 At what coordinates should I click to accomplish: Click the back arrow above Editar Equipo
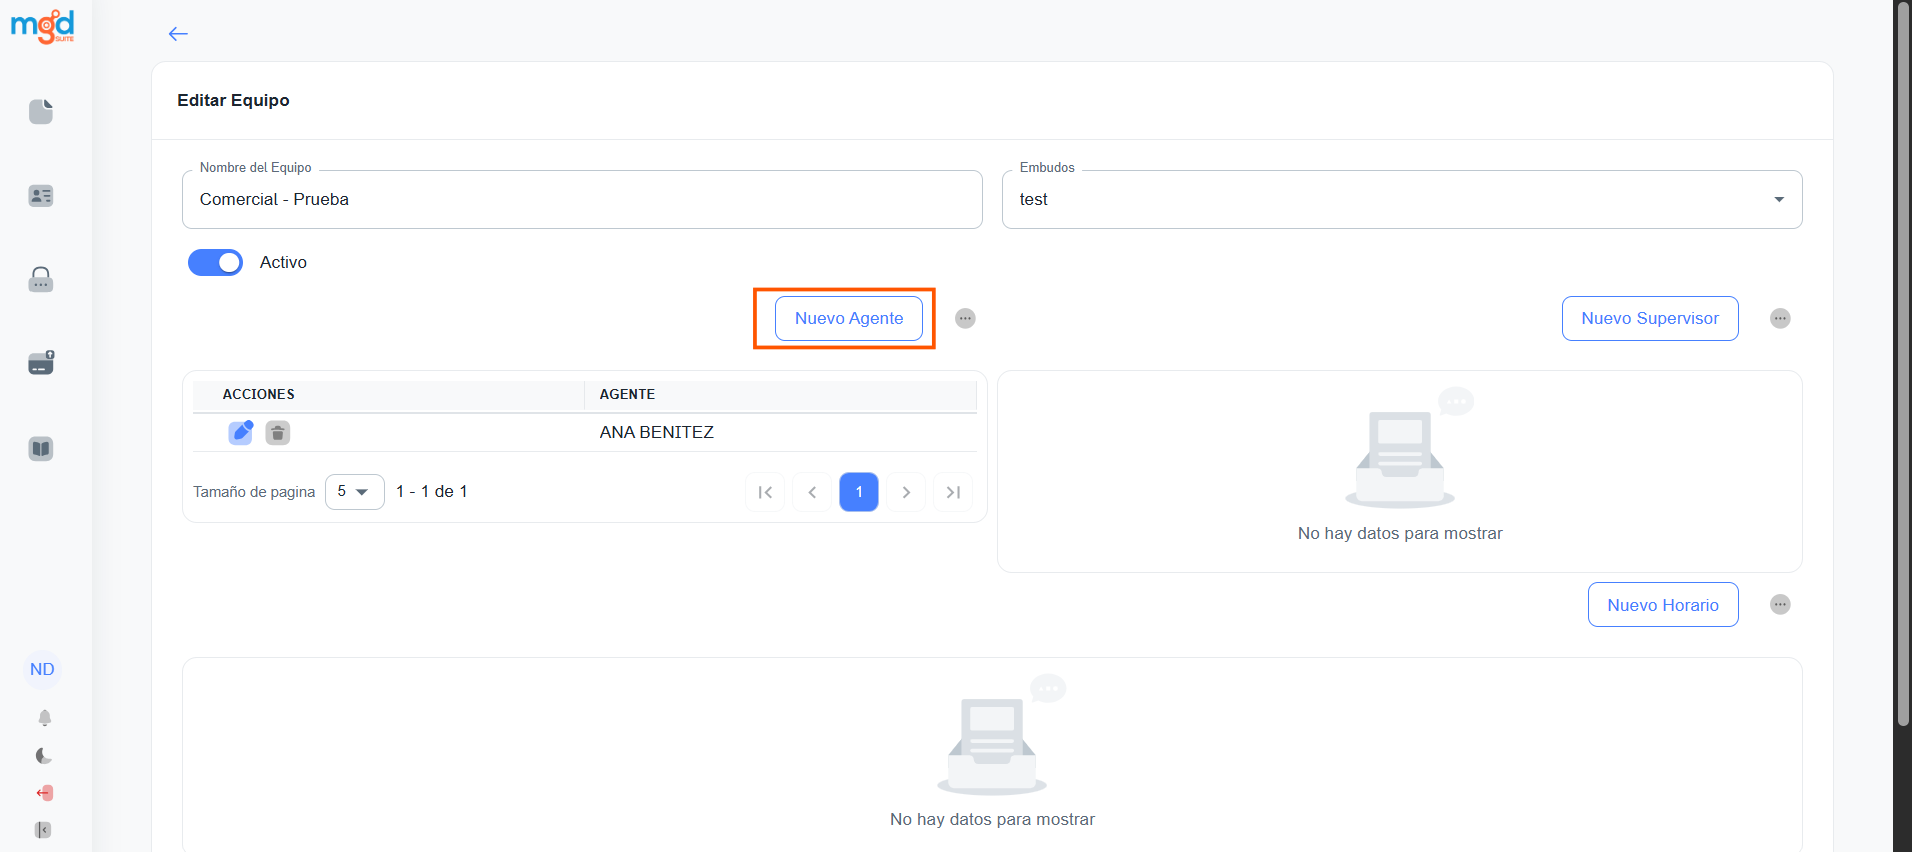[x=178, y=34]
